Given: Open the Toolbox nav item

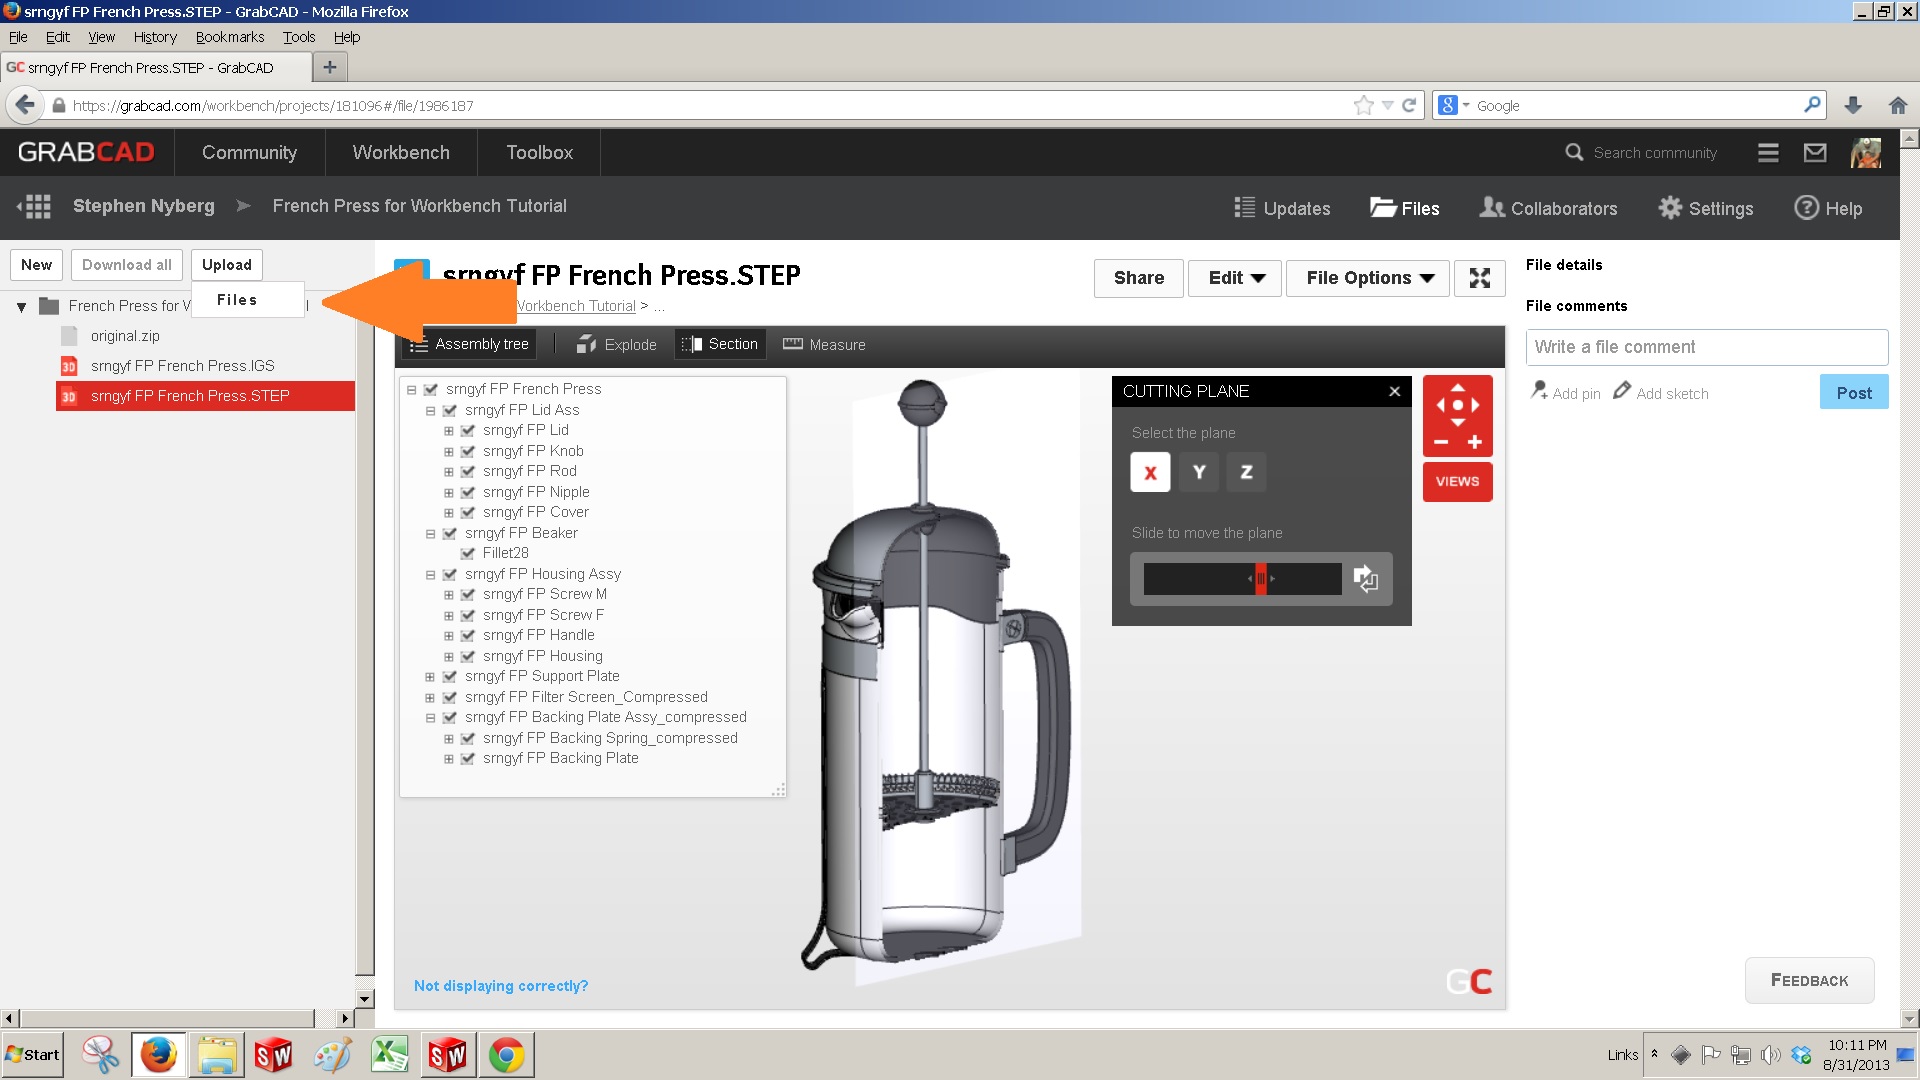Looking at the screenshot, I should 539,153.
